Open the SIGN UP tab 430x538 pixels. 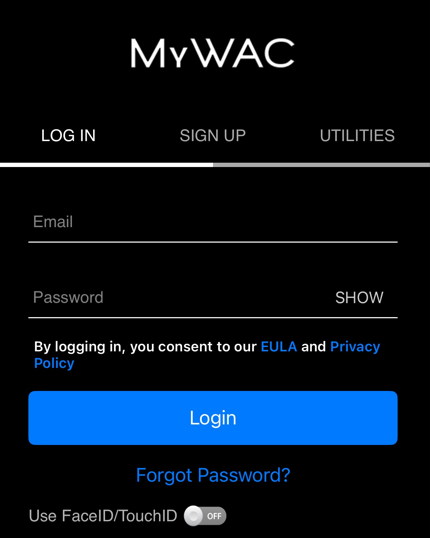[x=213, y=136]
